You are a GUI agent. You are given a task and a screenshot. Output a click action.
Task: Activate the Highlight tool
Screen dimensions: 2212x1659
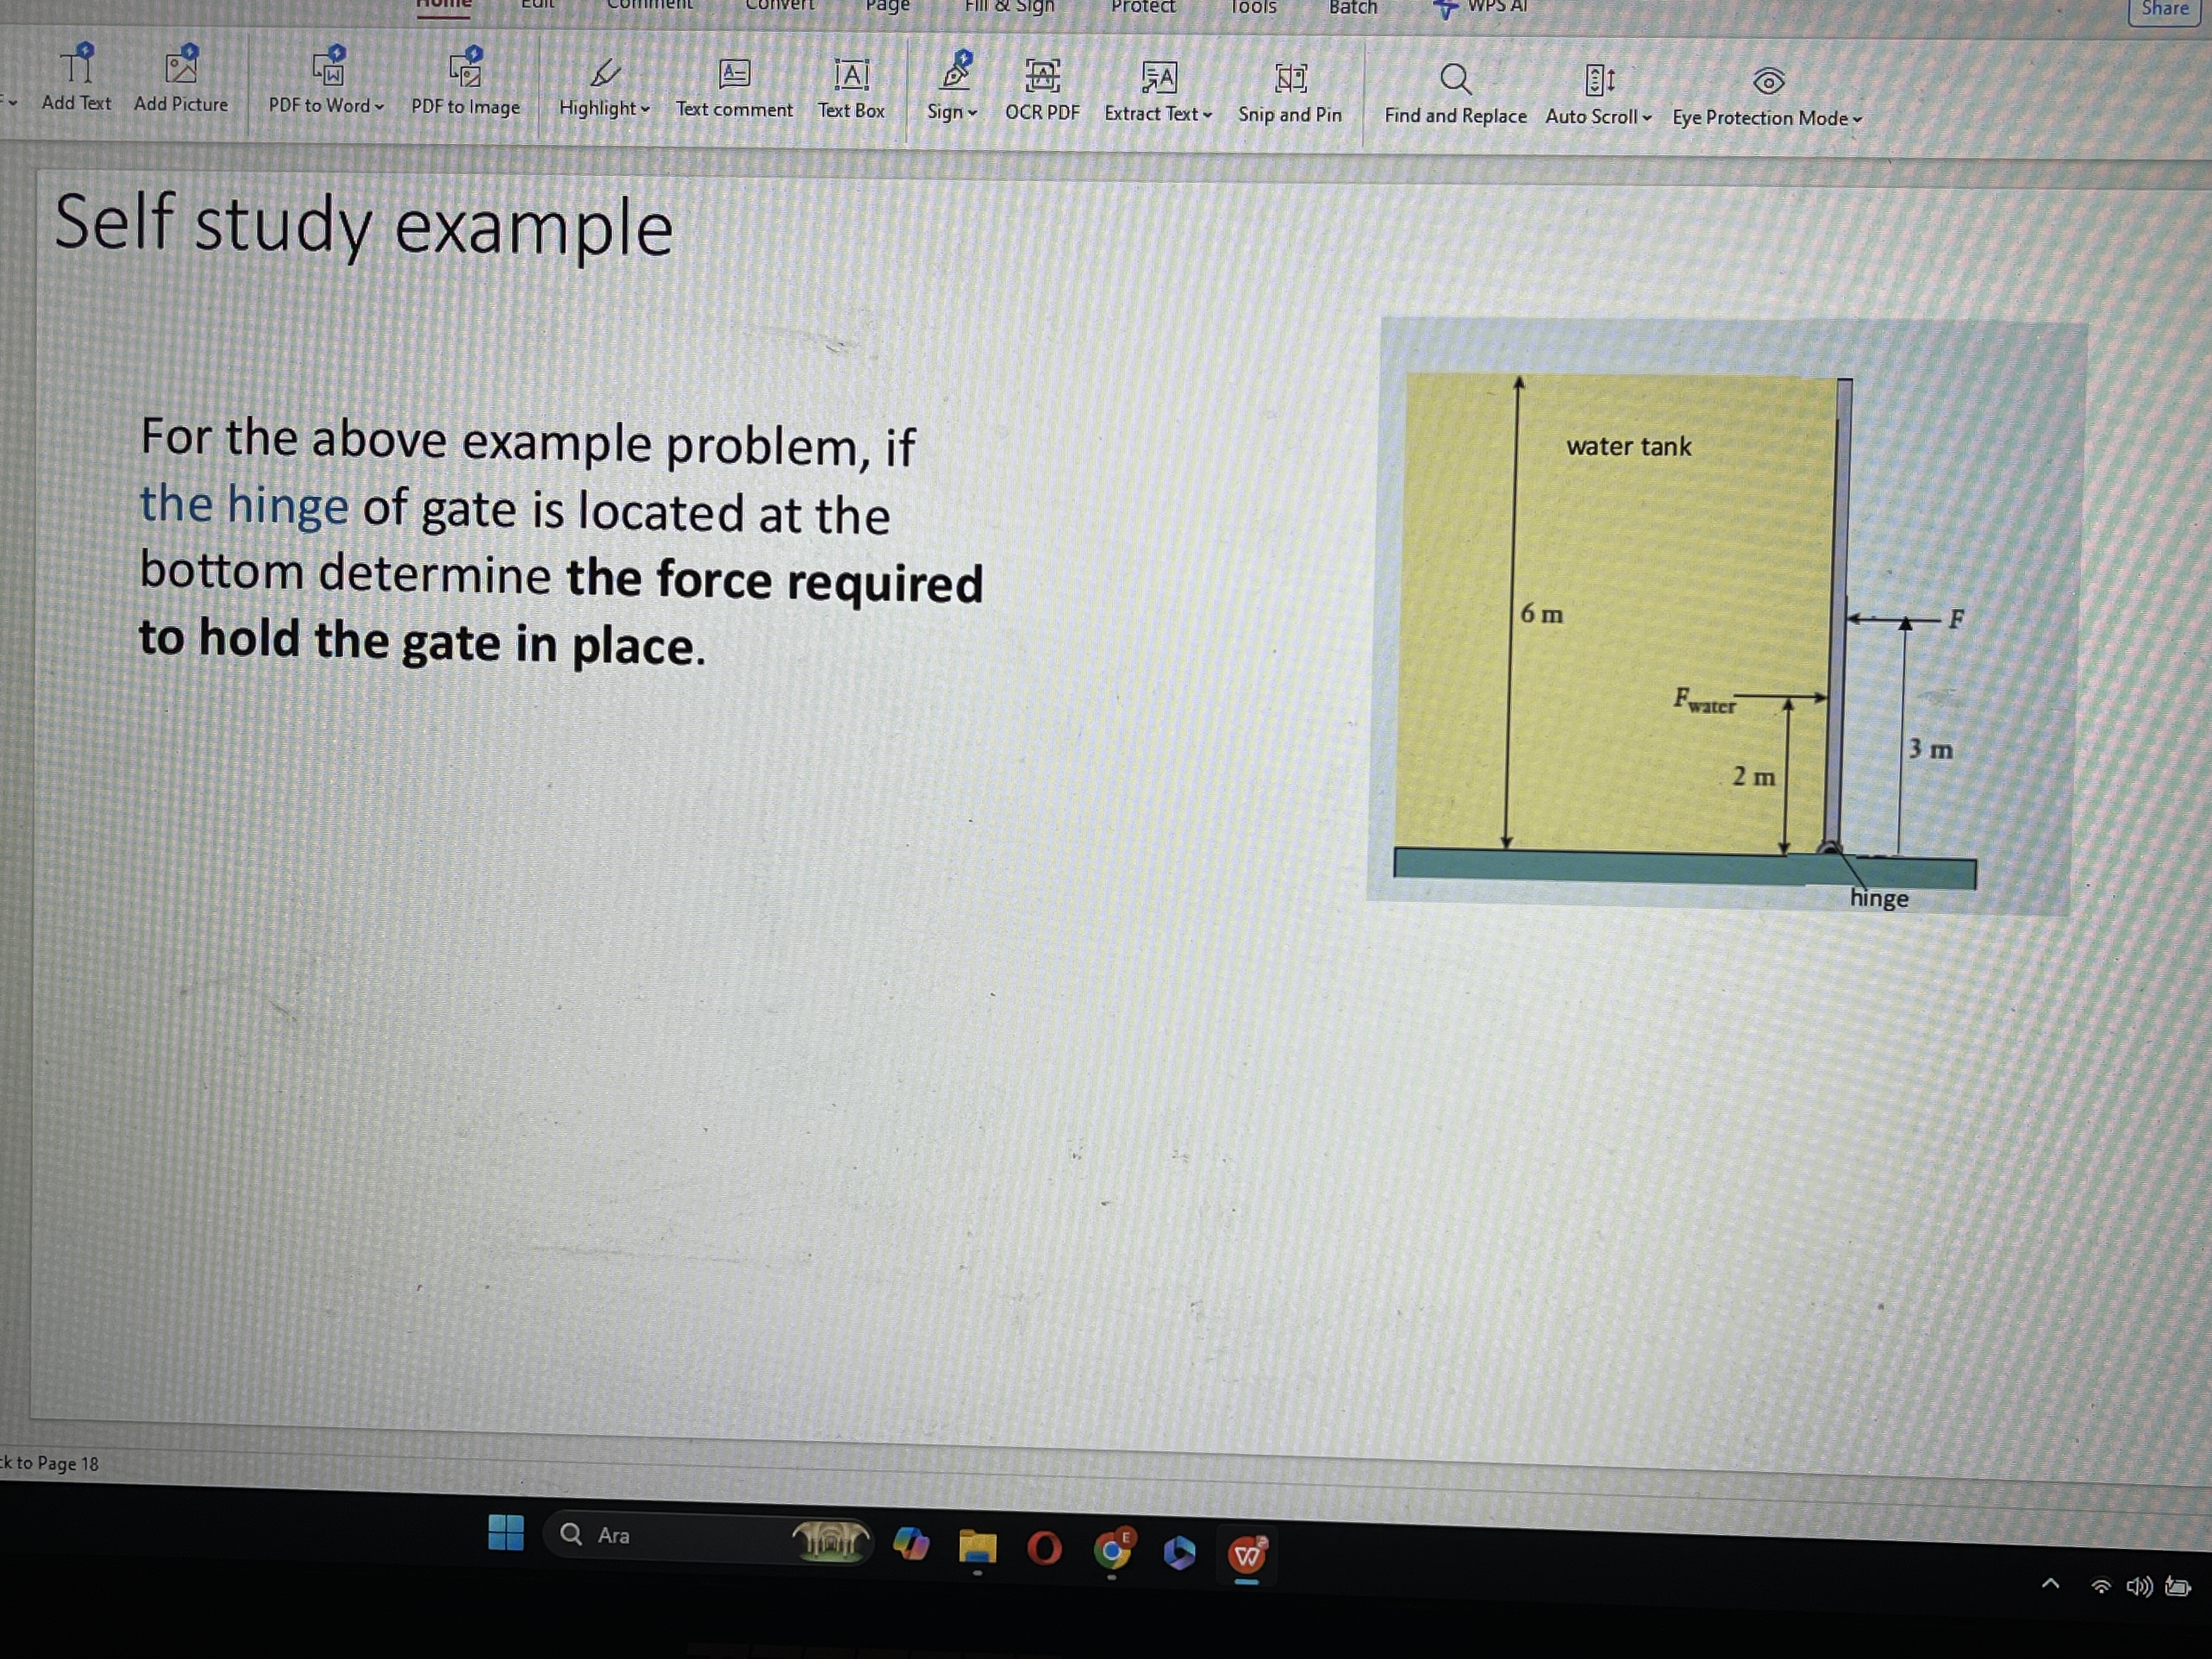pos(600,90)
